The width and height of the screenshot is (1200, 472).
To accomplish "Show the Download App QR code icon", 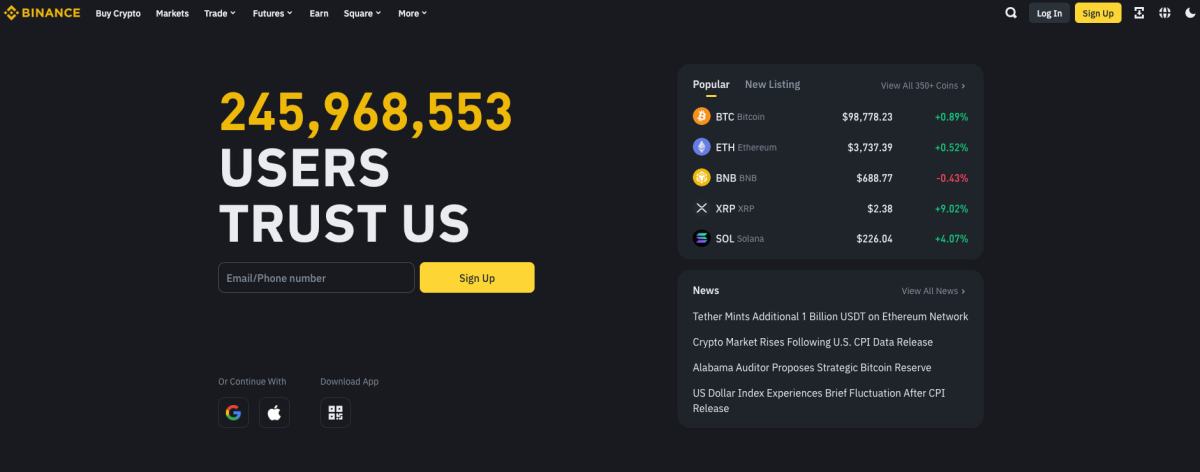I will (x=336, y=412).
